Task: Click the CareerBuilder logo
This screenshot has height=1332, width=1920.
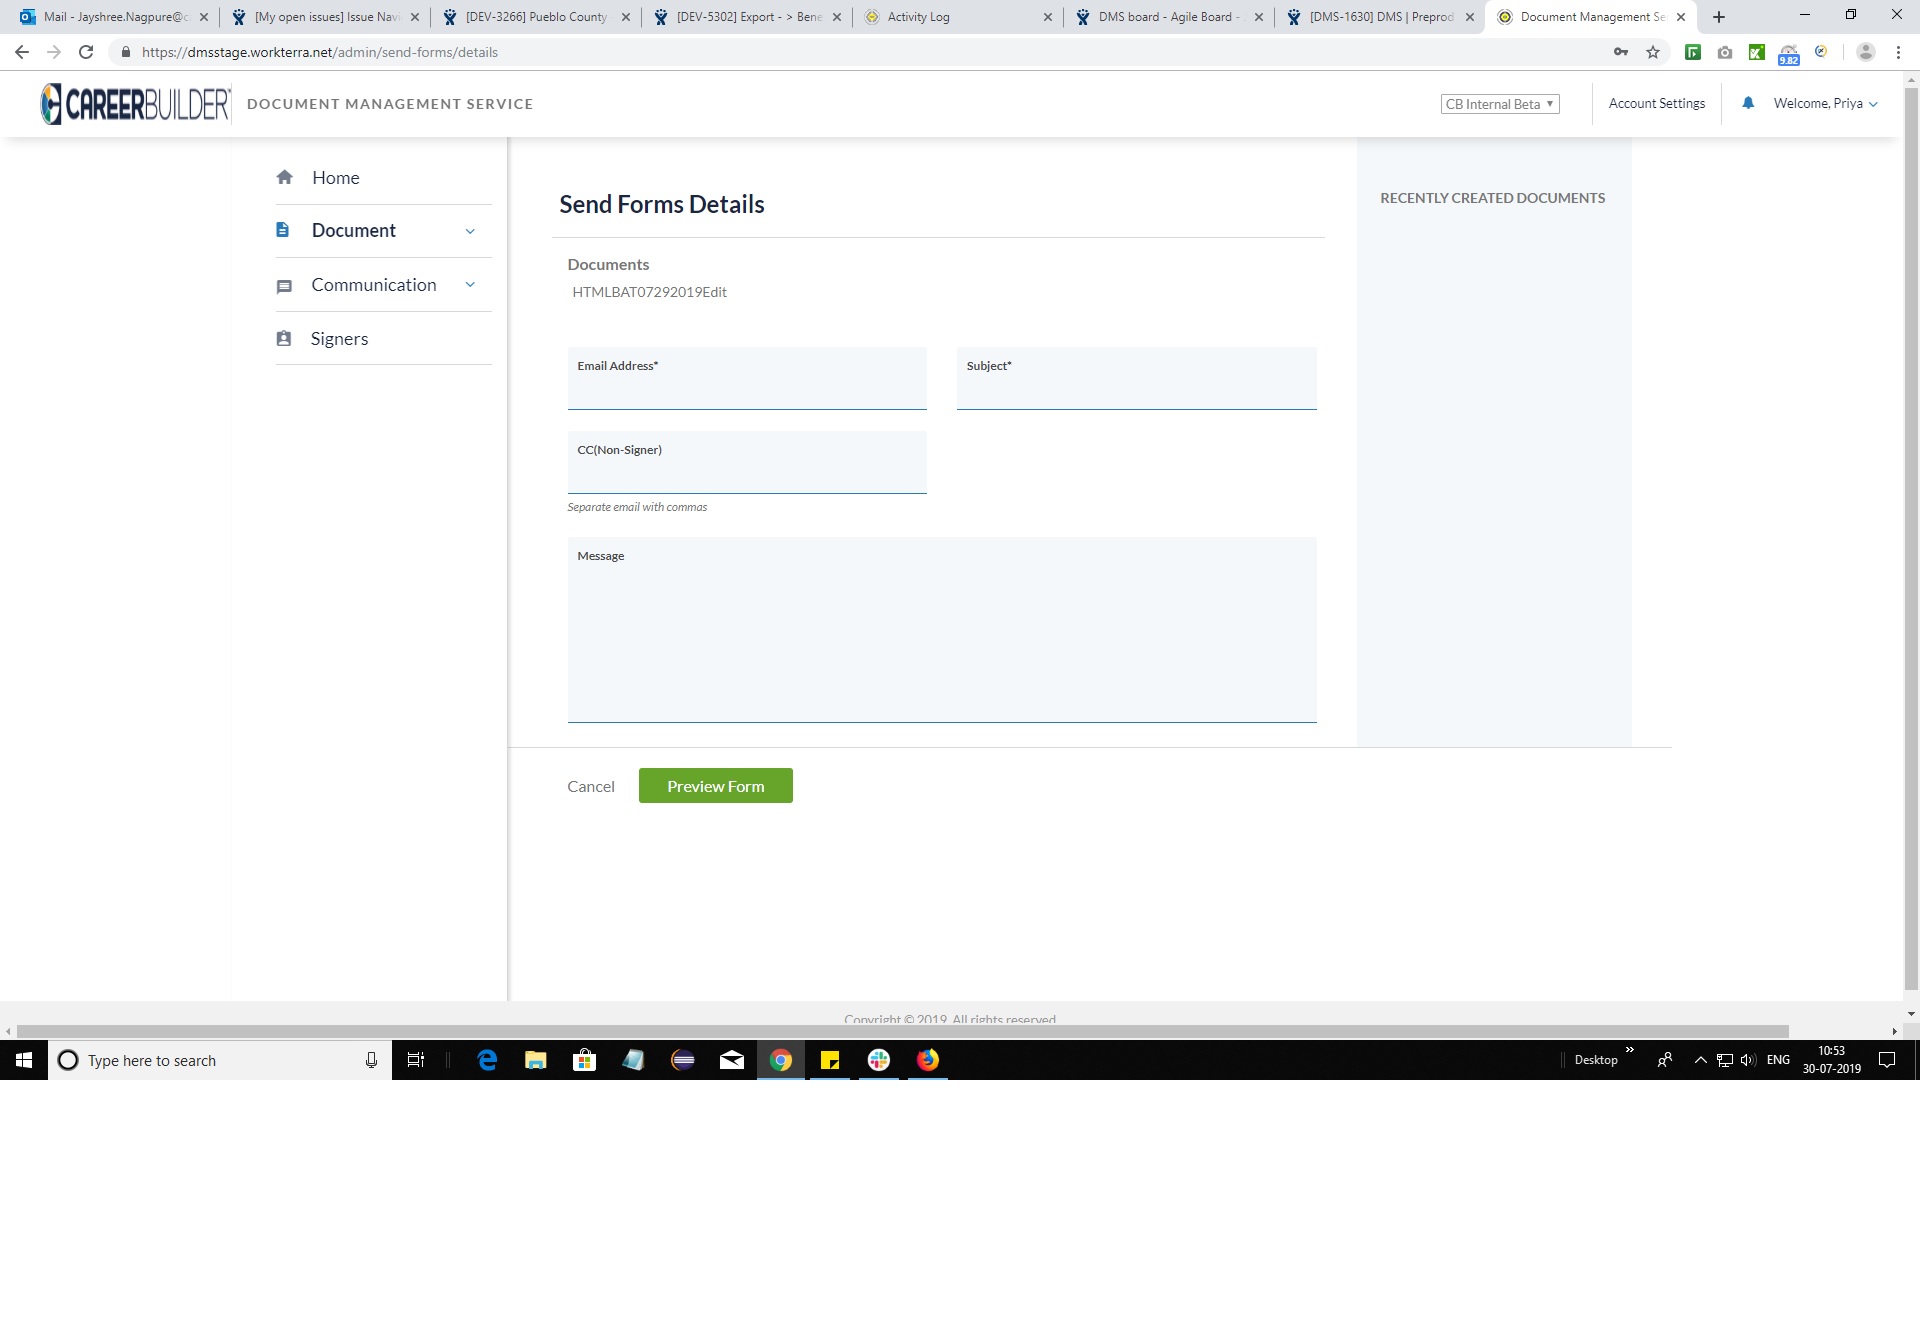Action: (x=135, y=104)
